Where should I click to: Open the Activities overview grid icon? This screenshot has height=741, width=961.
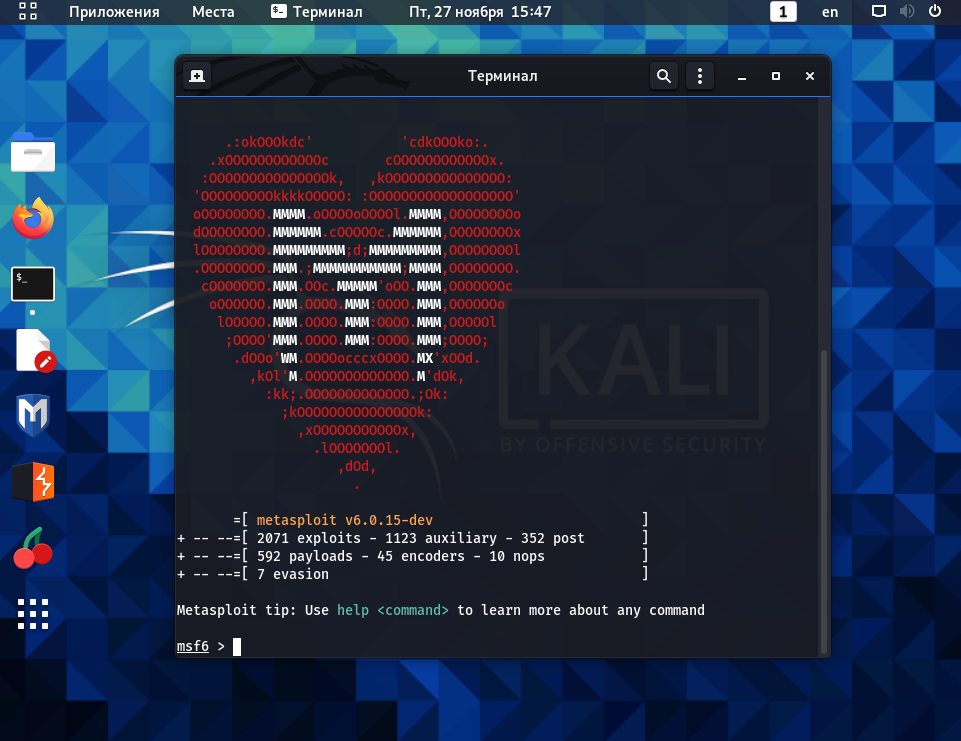click(x=28, y=11)
